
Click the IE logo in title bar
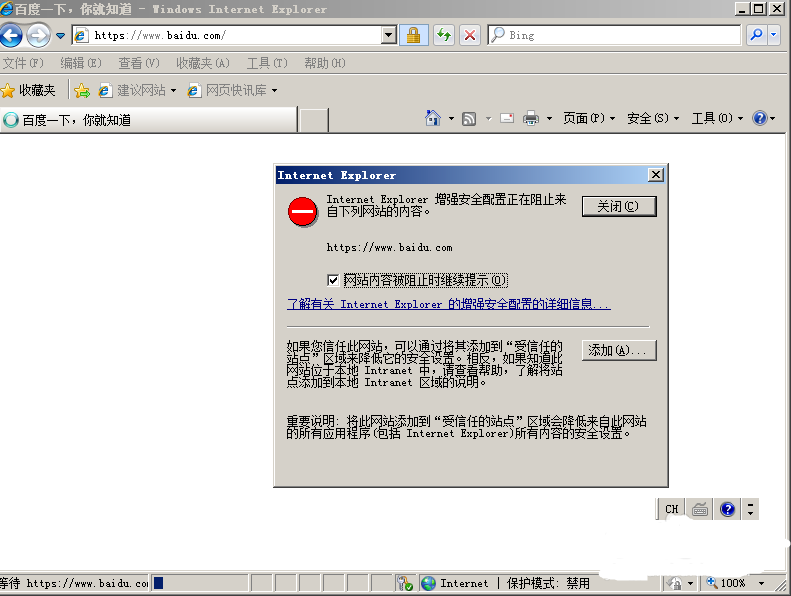pos(6,8)
